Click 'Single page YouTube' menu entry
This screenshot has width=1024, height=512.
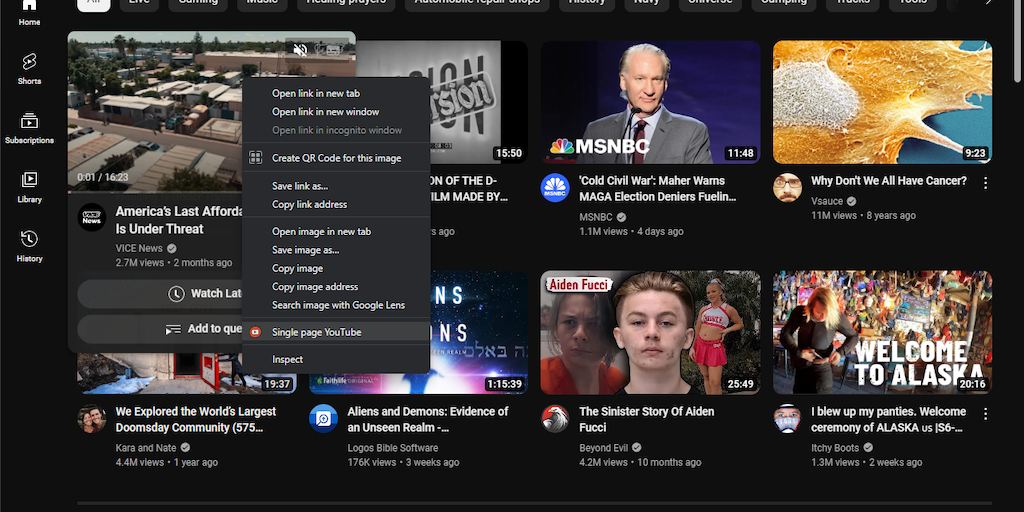(316, 332)
